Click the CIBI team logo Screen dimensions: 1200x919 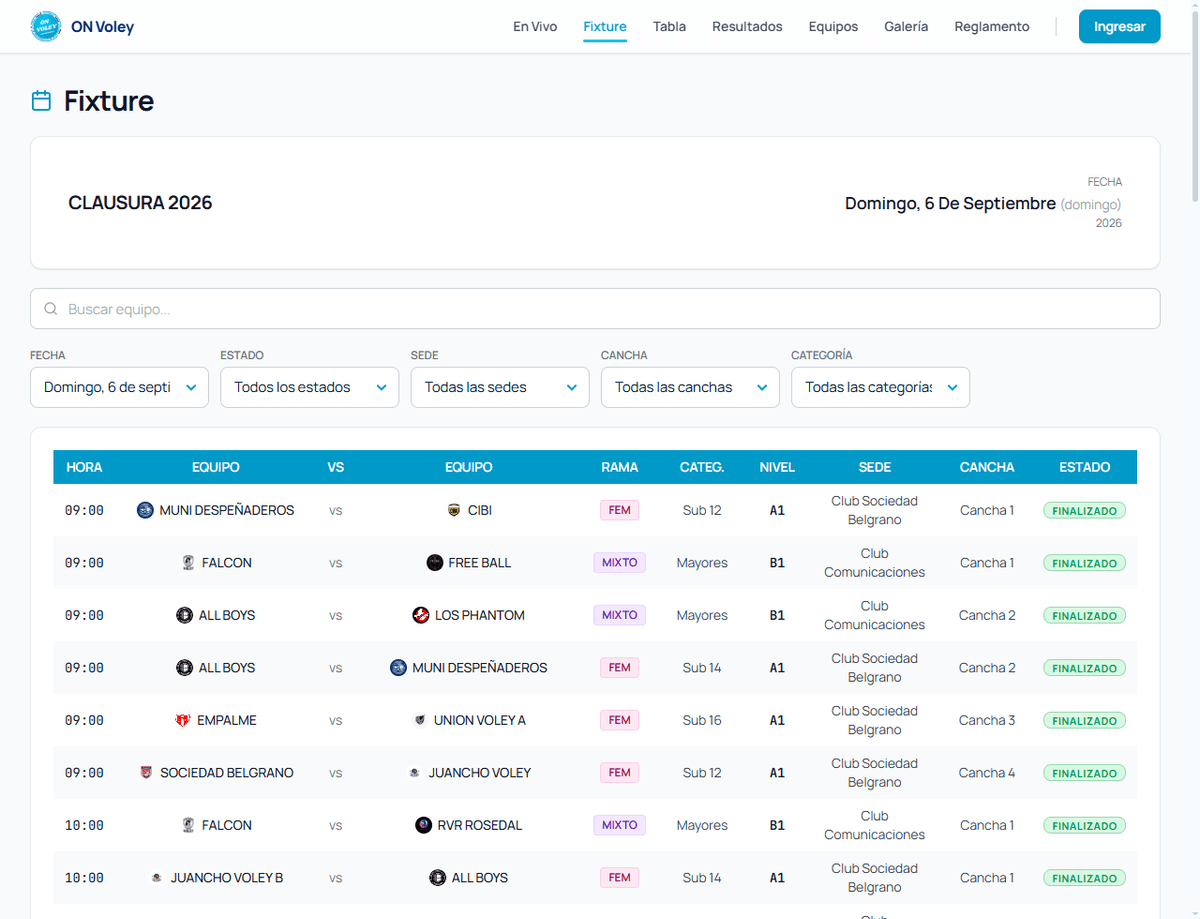pos(454,510)
